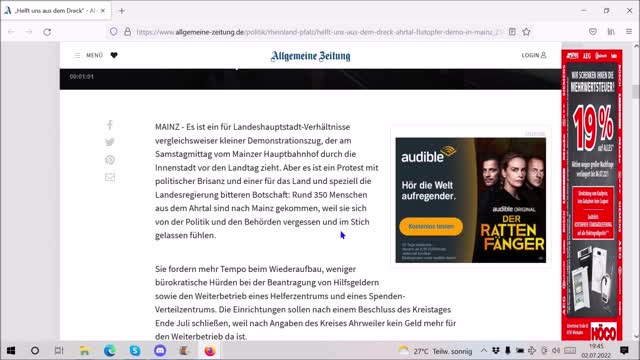Image resolution: width=640 pixels, height=360 pixels.
Task: Click the article paragraph starting 'MAINZ - Es ist'
Action: pos(267,181)
